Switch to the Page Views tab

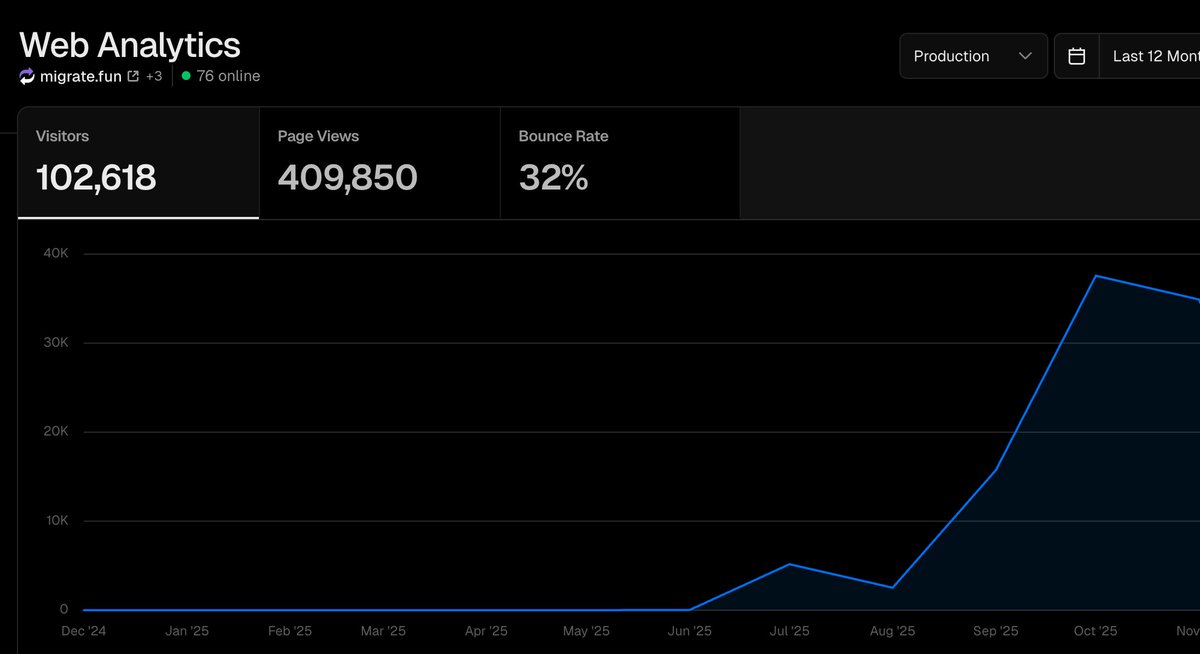coord(379,163)
